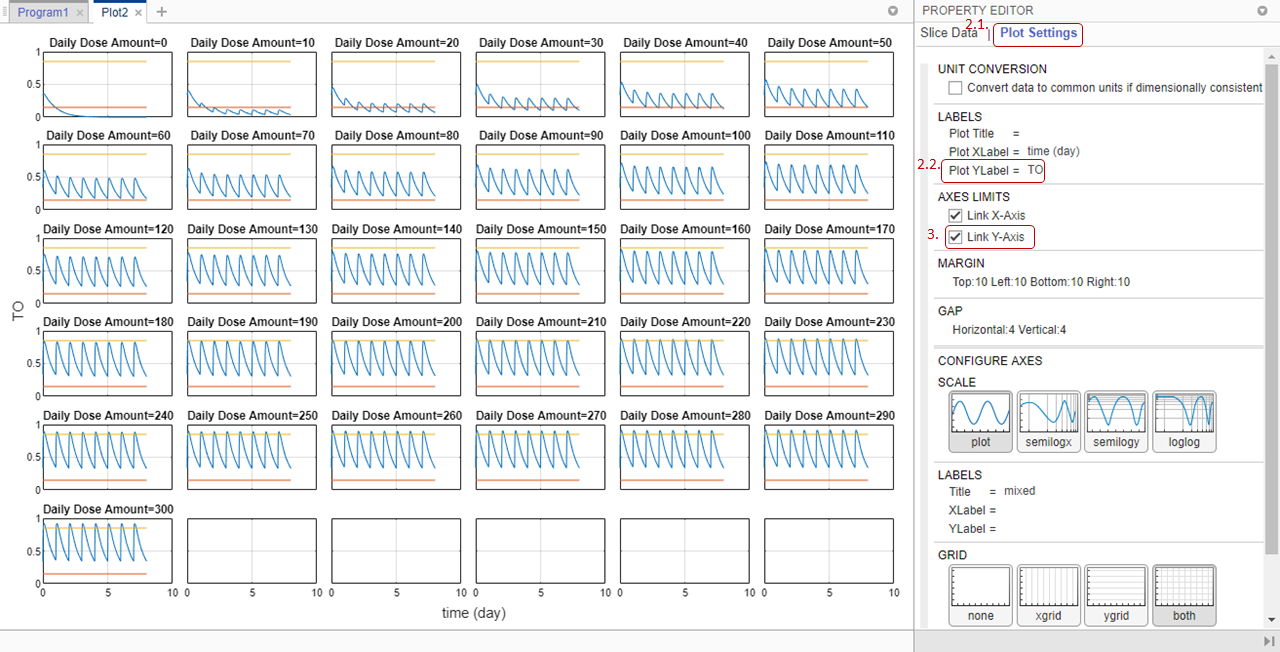Click the axes Title value mixed
Screen dimensions: 1280x652
coord(1020,491)
